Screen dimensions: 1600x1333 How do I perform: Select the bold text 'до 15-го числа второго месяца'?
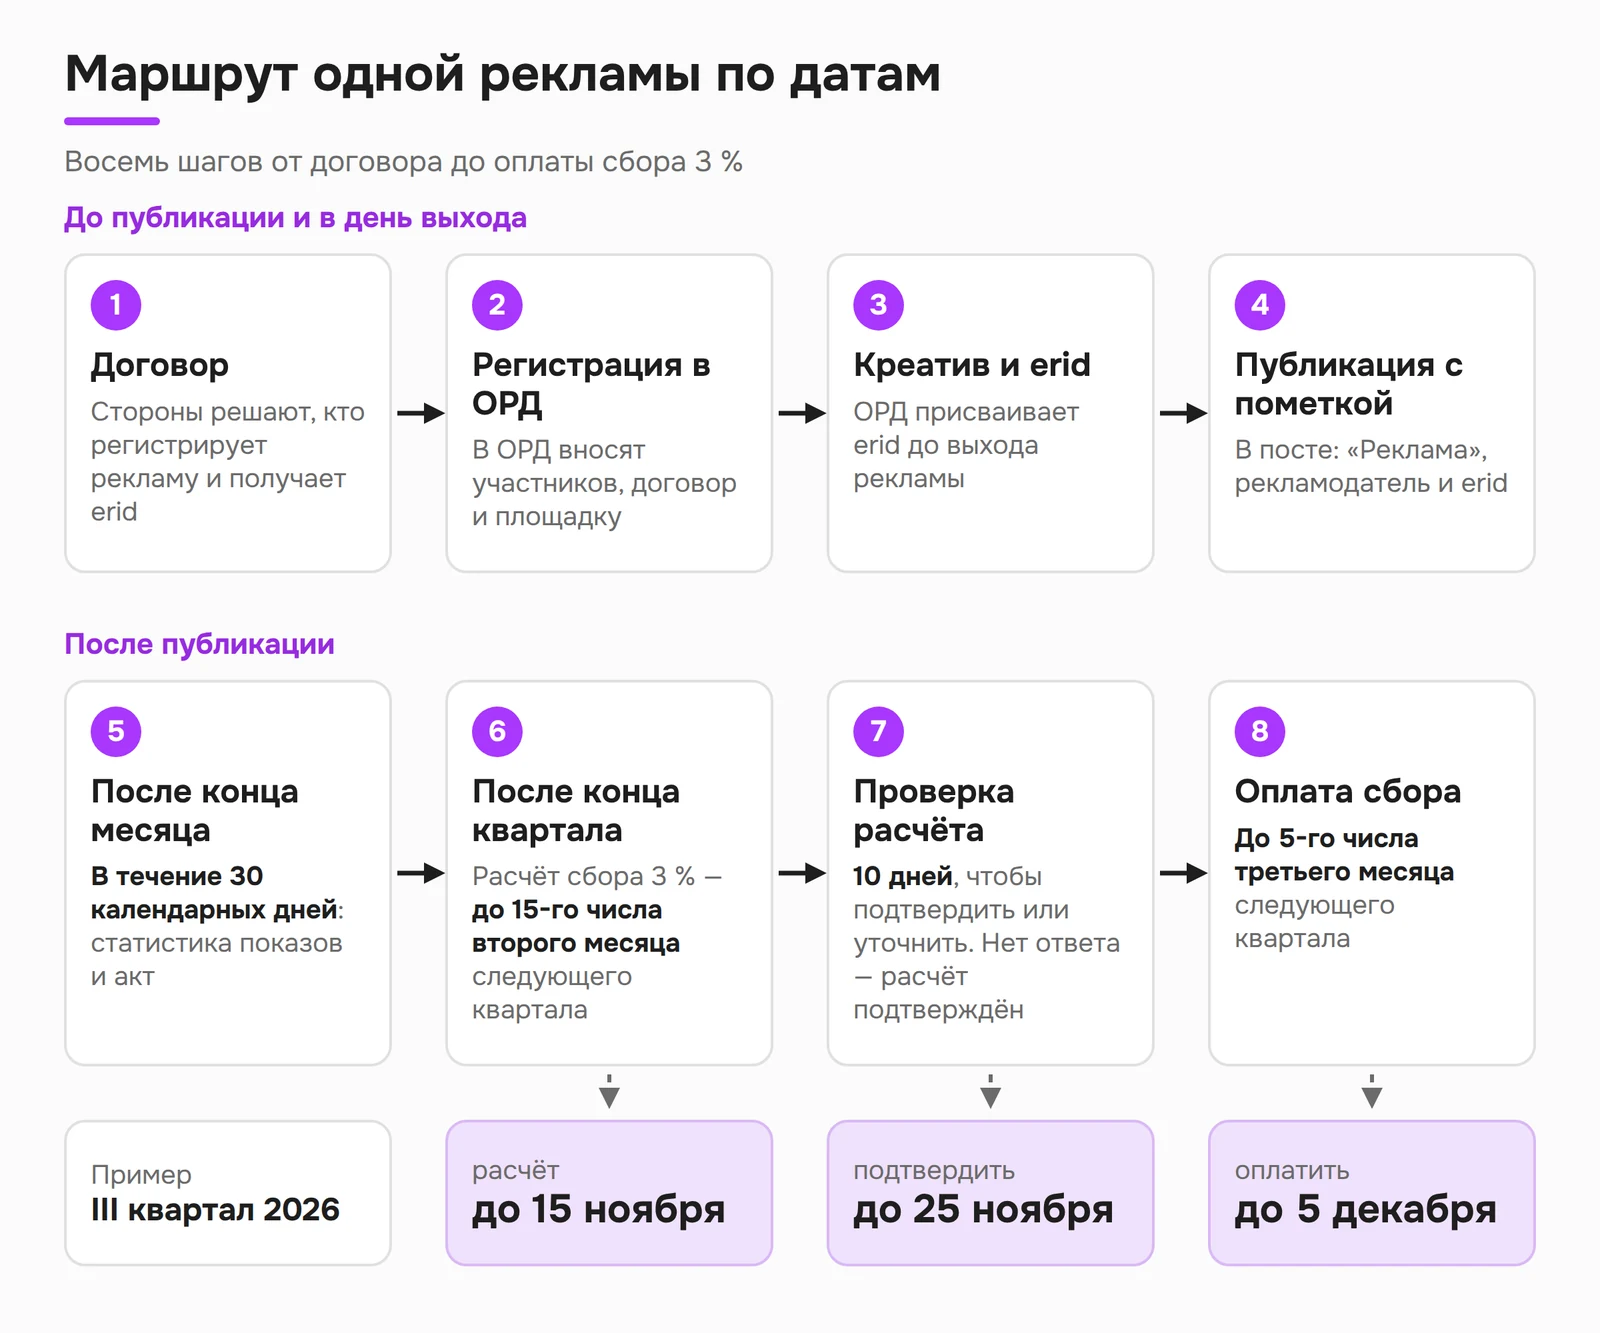[x=576, y=927]
